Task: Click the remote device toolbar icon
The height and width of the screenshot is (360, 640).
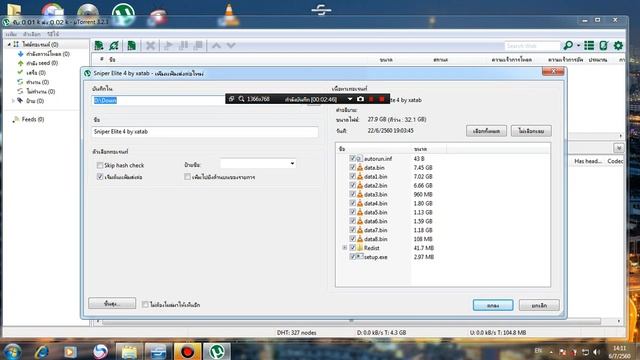Action: (604, 45)
